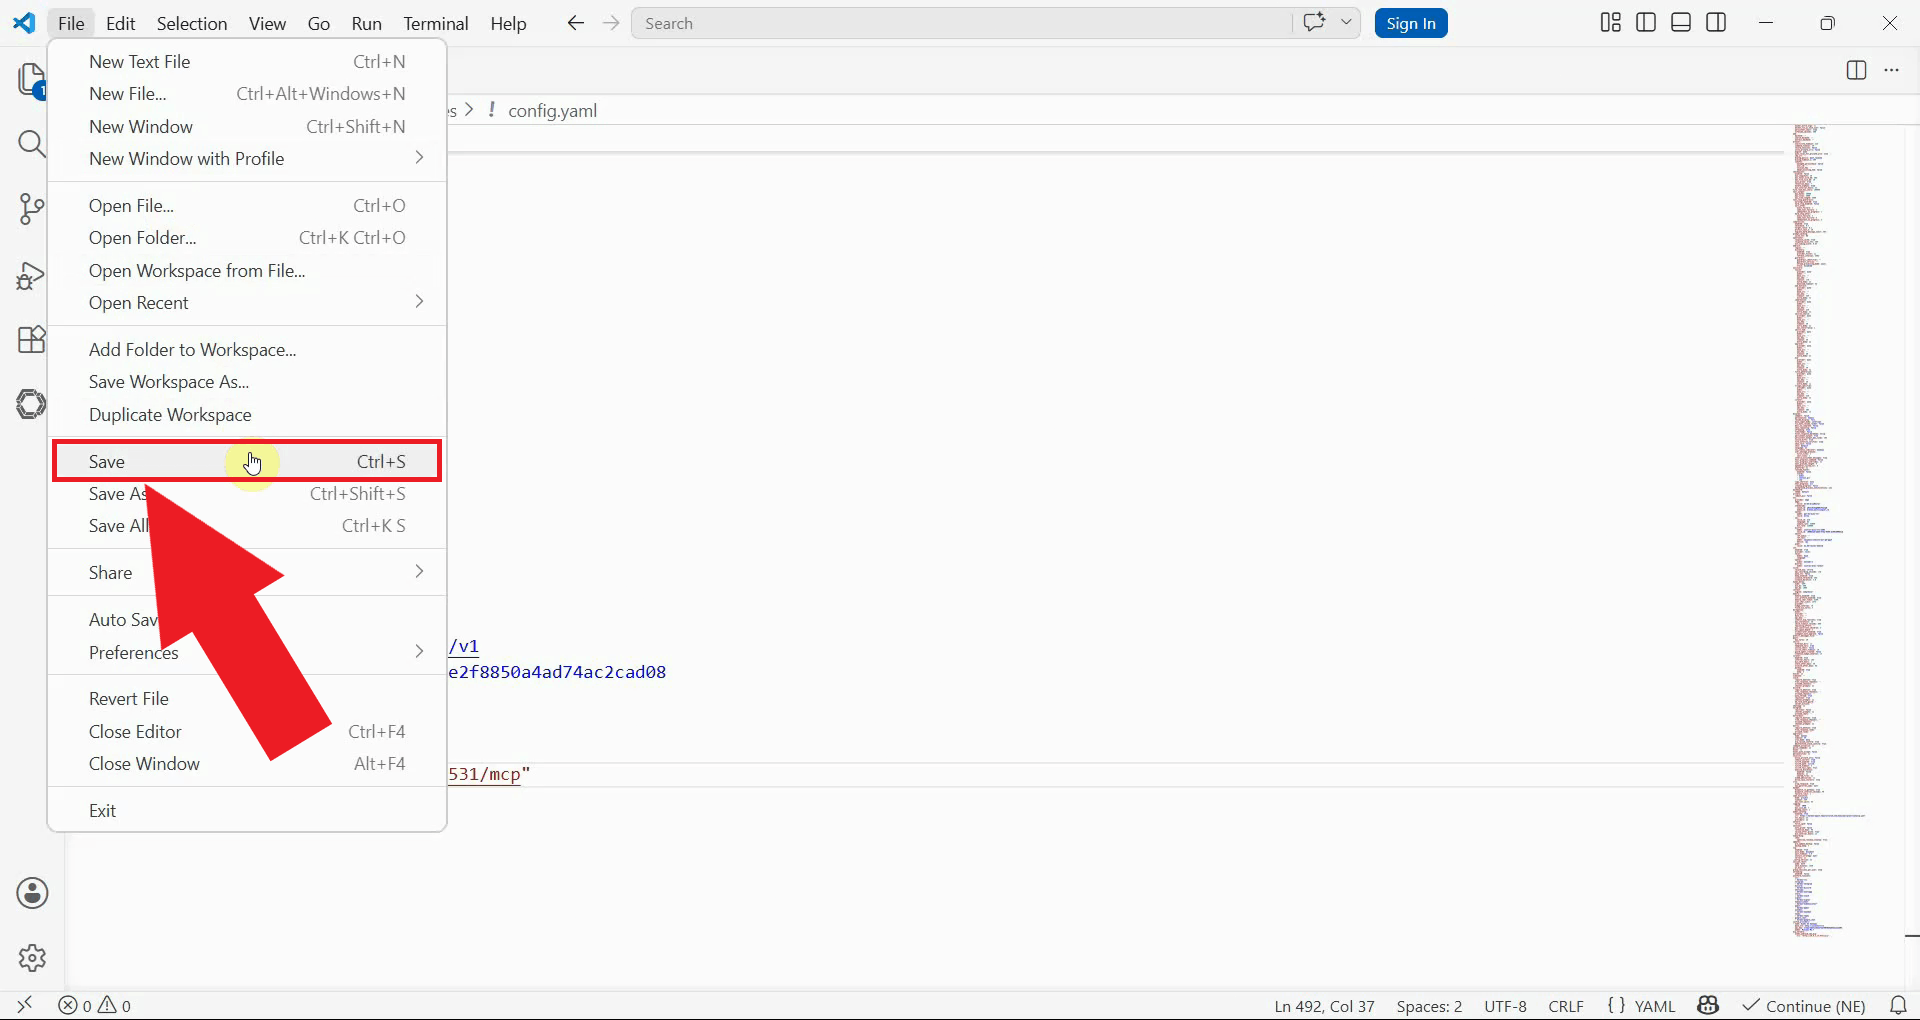Image resolution: width=1920 pixels, height=1020 pixels.
Task: Choose Revert File
Action: click(247, 699)
